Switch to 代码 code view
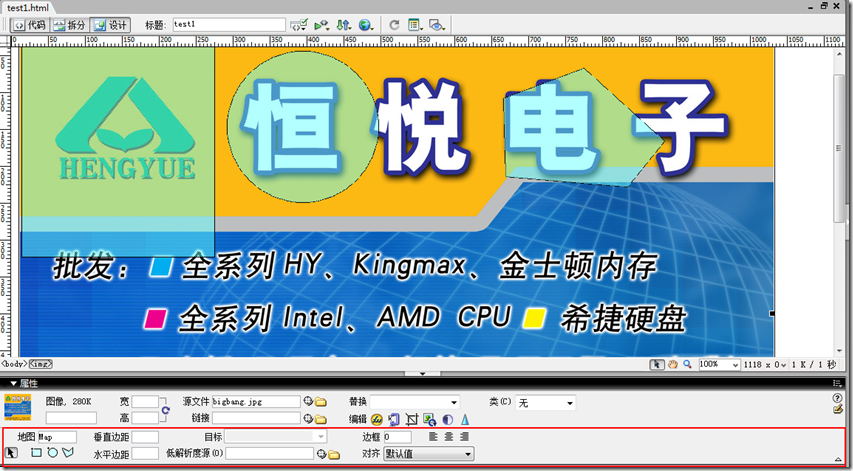 pyautogui.click(x=30, y=25)
